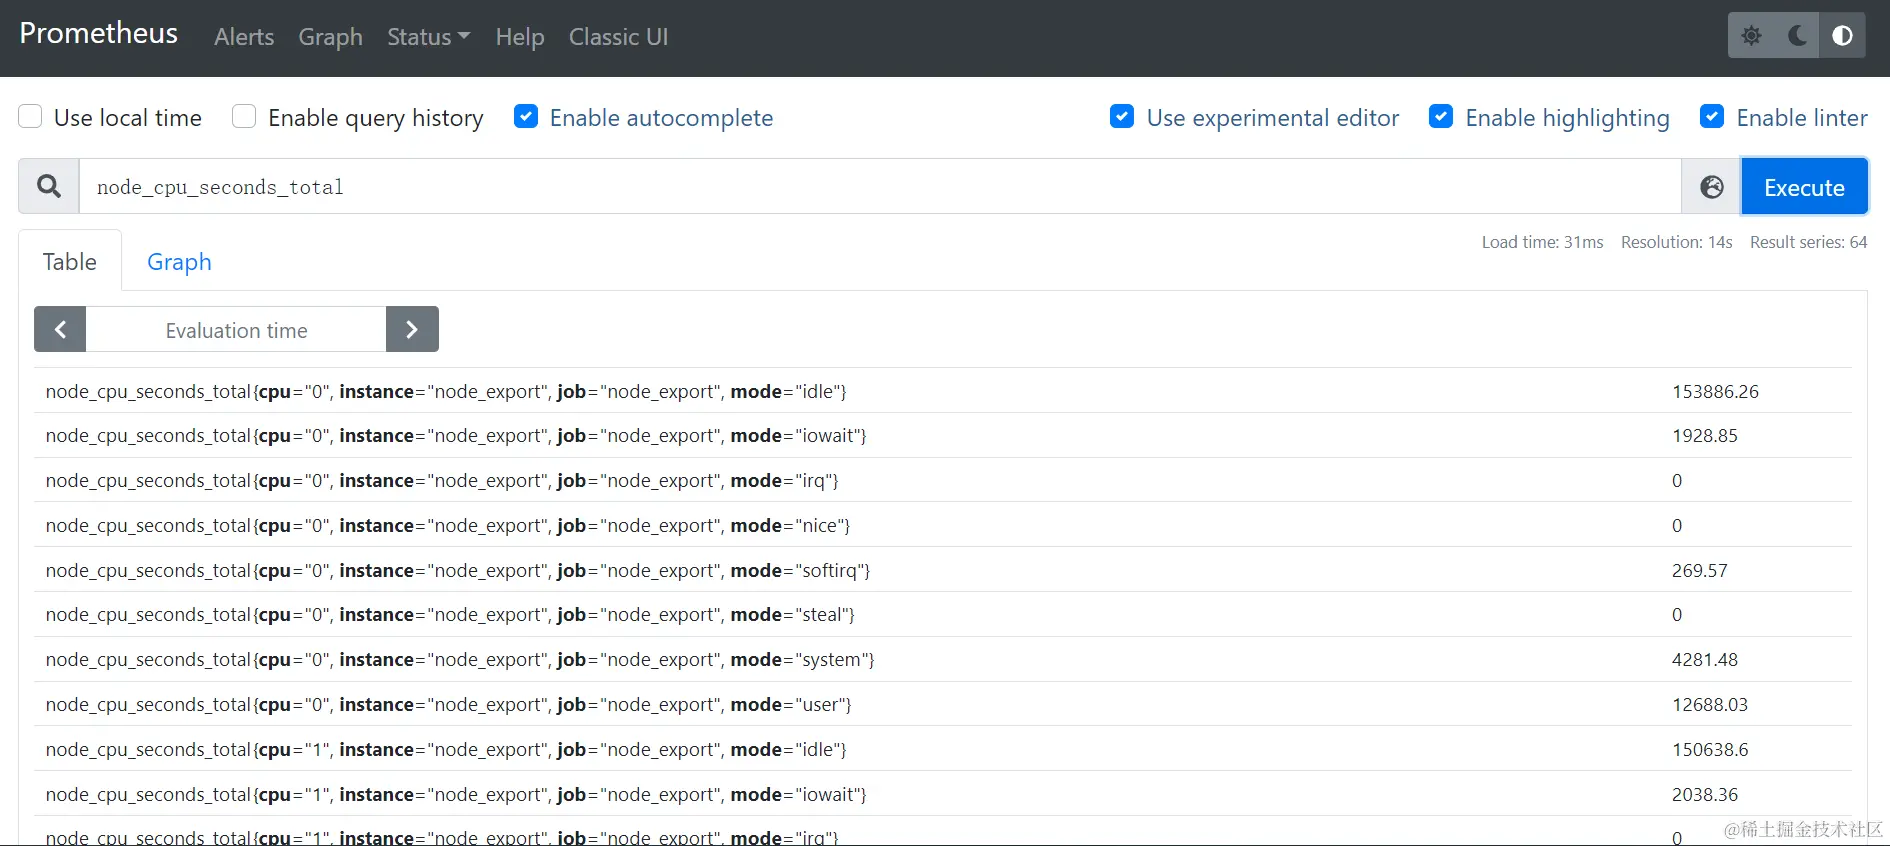Switch to dark theme moon icon
Viewport: 1890px width, 846px height.
click(1797, 36)
